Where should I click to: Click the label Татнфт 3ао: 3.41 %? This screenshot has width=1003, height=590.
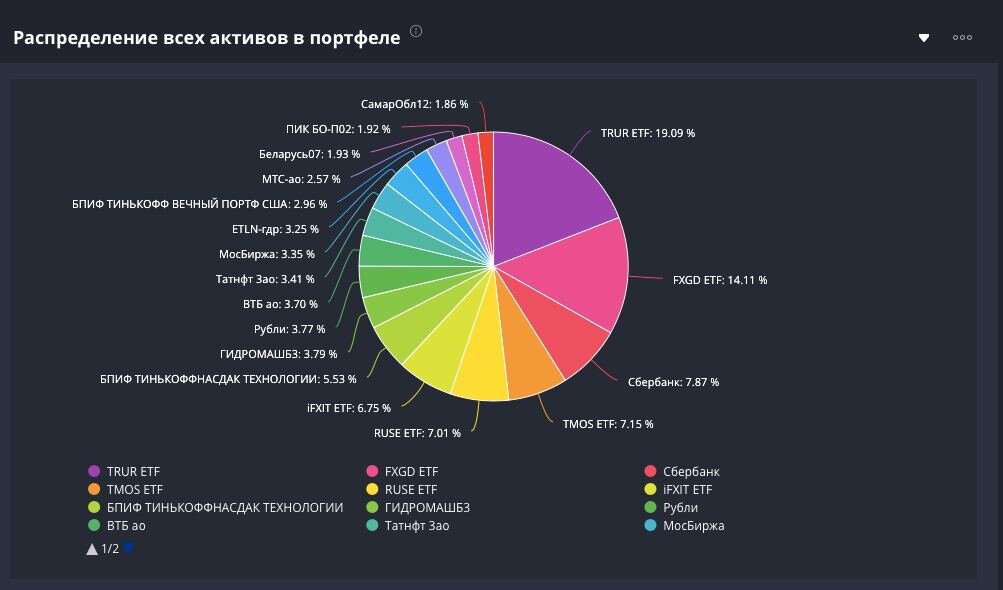pos(265,279)
